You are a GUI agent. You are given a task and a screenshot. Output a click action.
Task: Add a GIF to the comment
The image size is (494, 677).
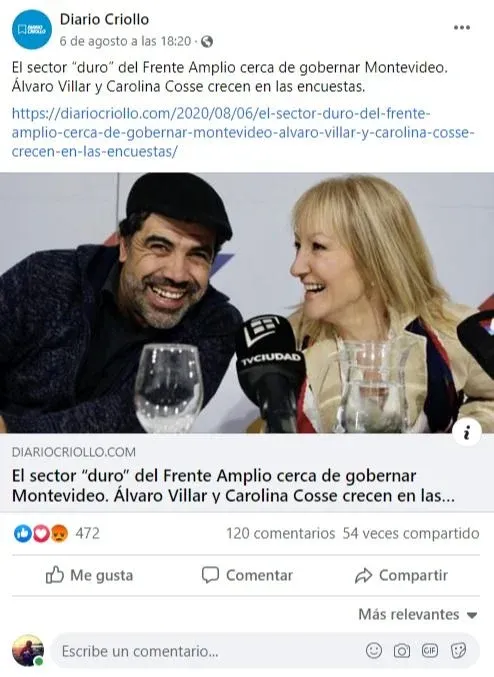430,650
